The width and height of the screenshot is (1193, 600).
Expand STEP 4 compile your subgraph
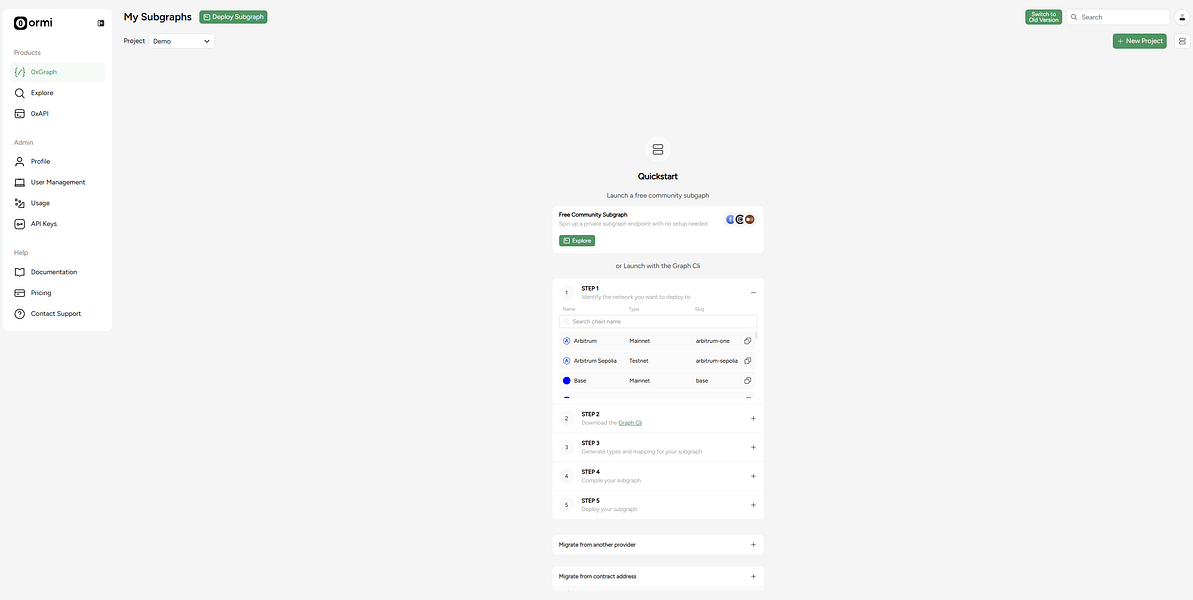click(753, 476)
